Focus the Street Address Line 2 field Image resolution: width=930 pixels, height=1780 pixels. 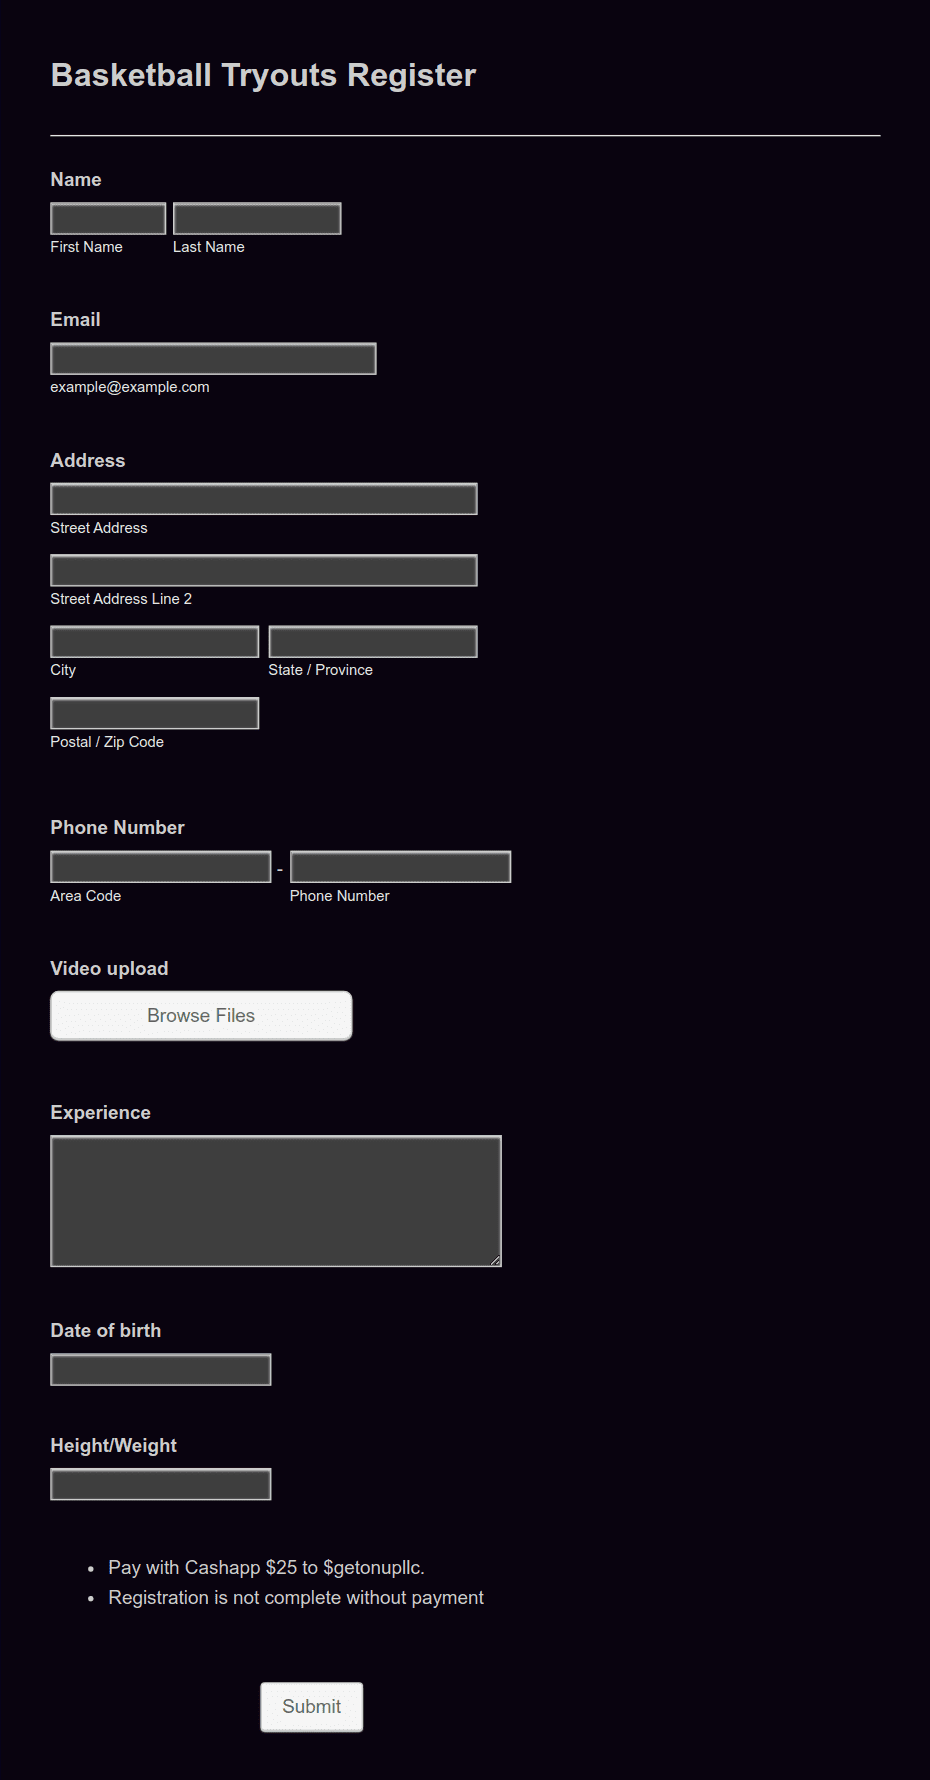click(x=264, y=571)
